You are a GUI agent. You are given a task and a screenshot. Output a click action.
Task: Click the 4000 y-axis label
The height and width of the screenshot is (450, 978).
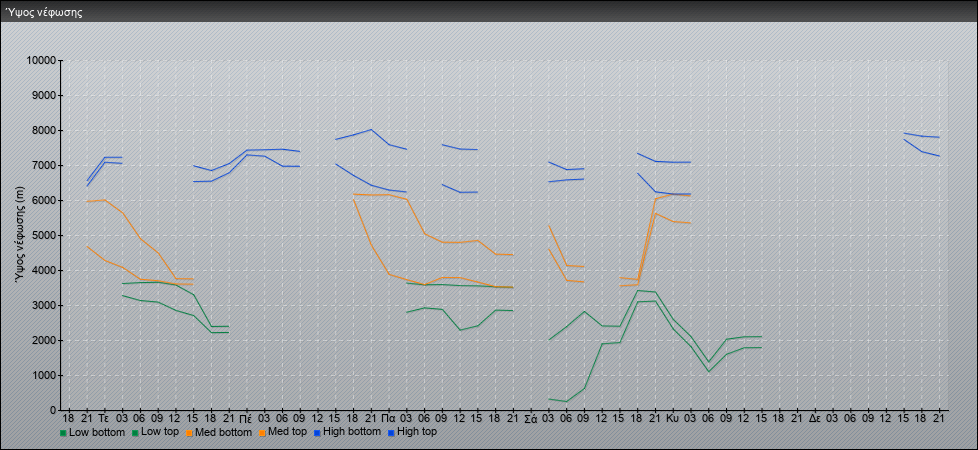(44, 270)
